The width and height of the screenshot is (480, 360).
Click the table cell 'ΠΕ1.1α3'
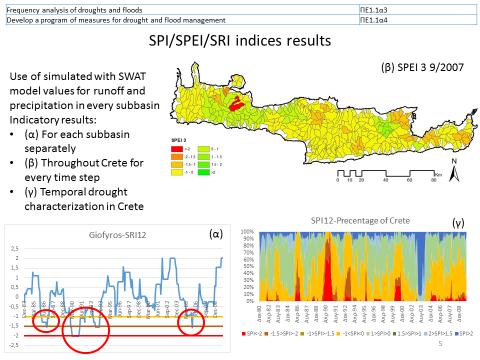(418, 10)
